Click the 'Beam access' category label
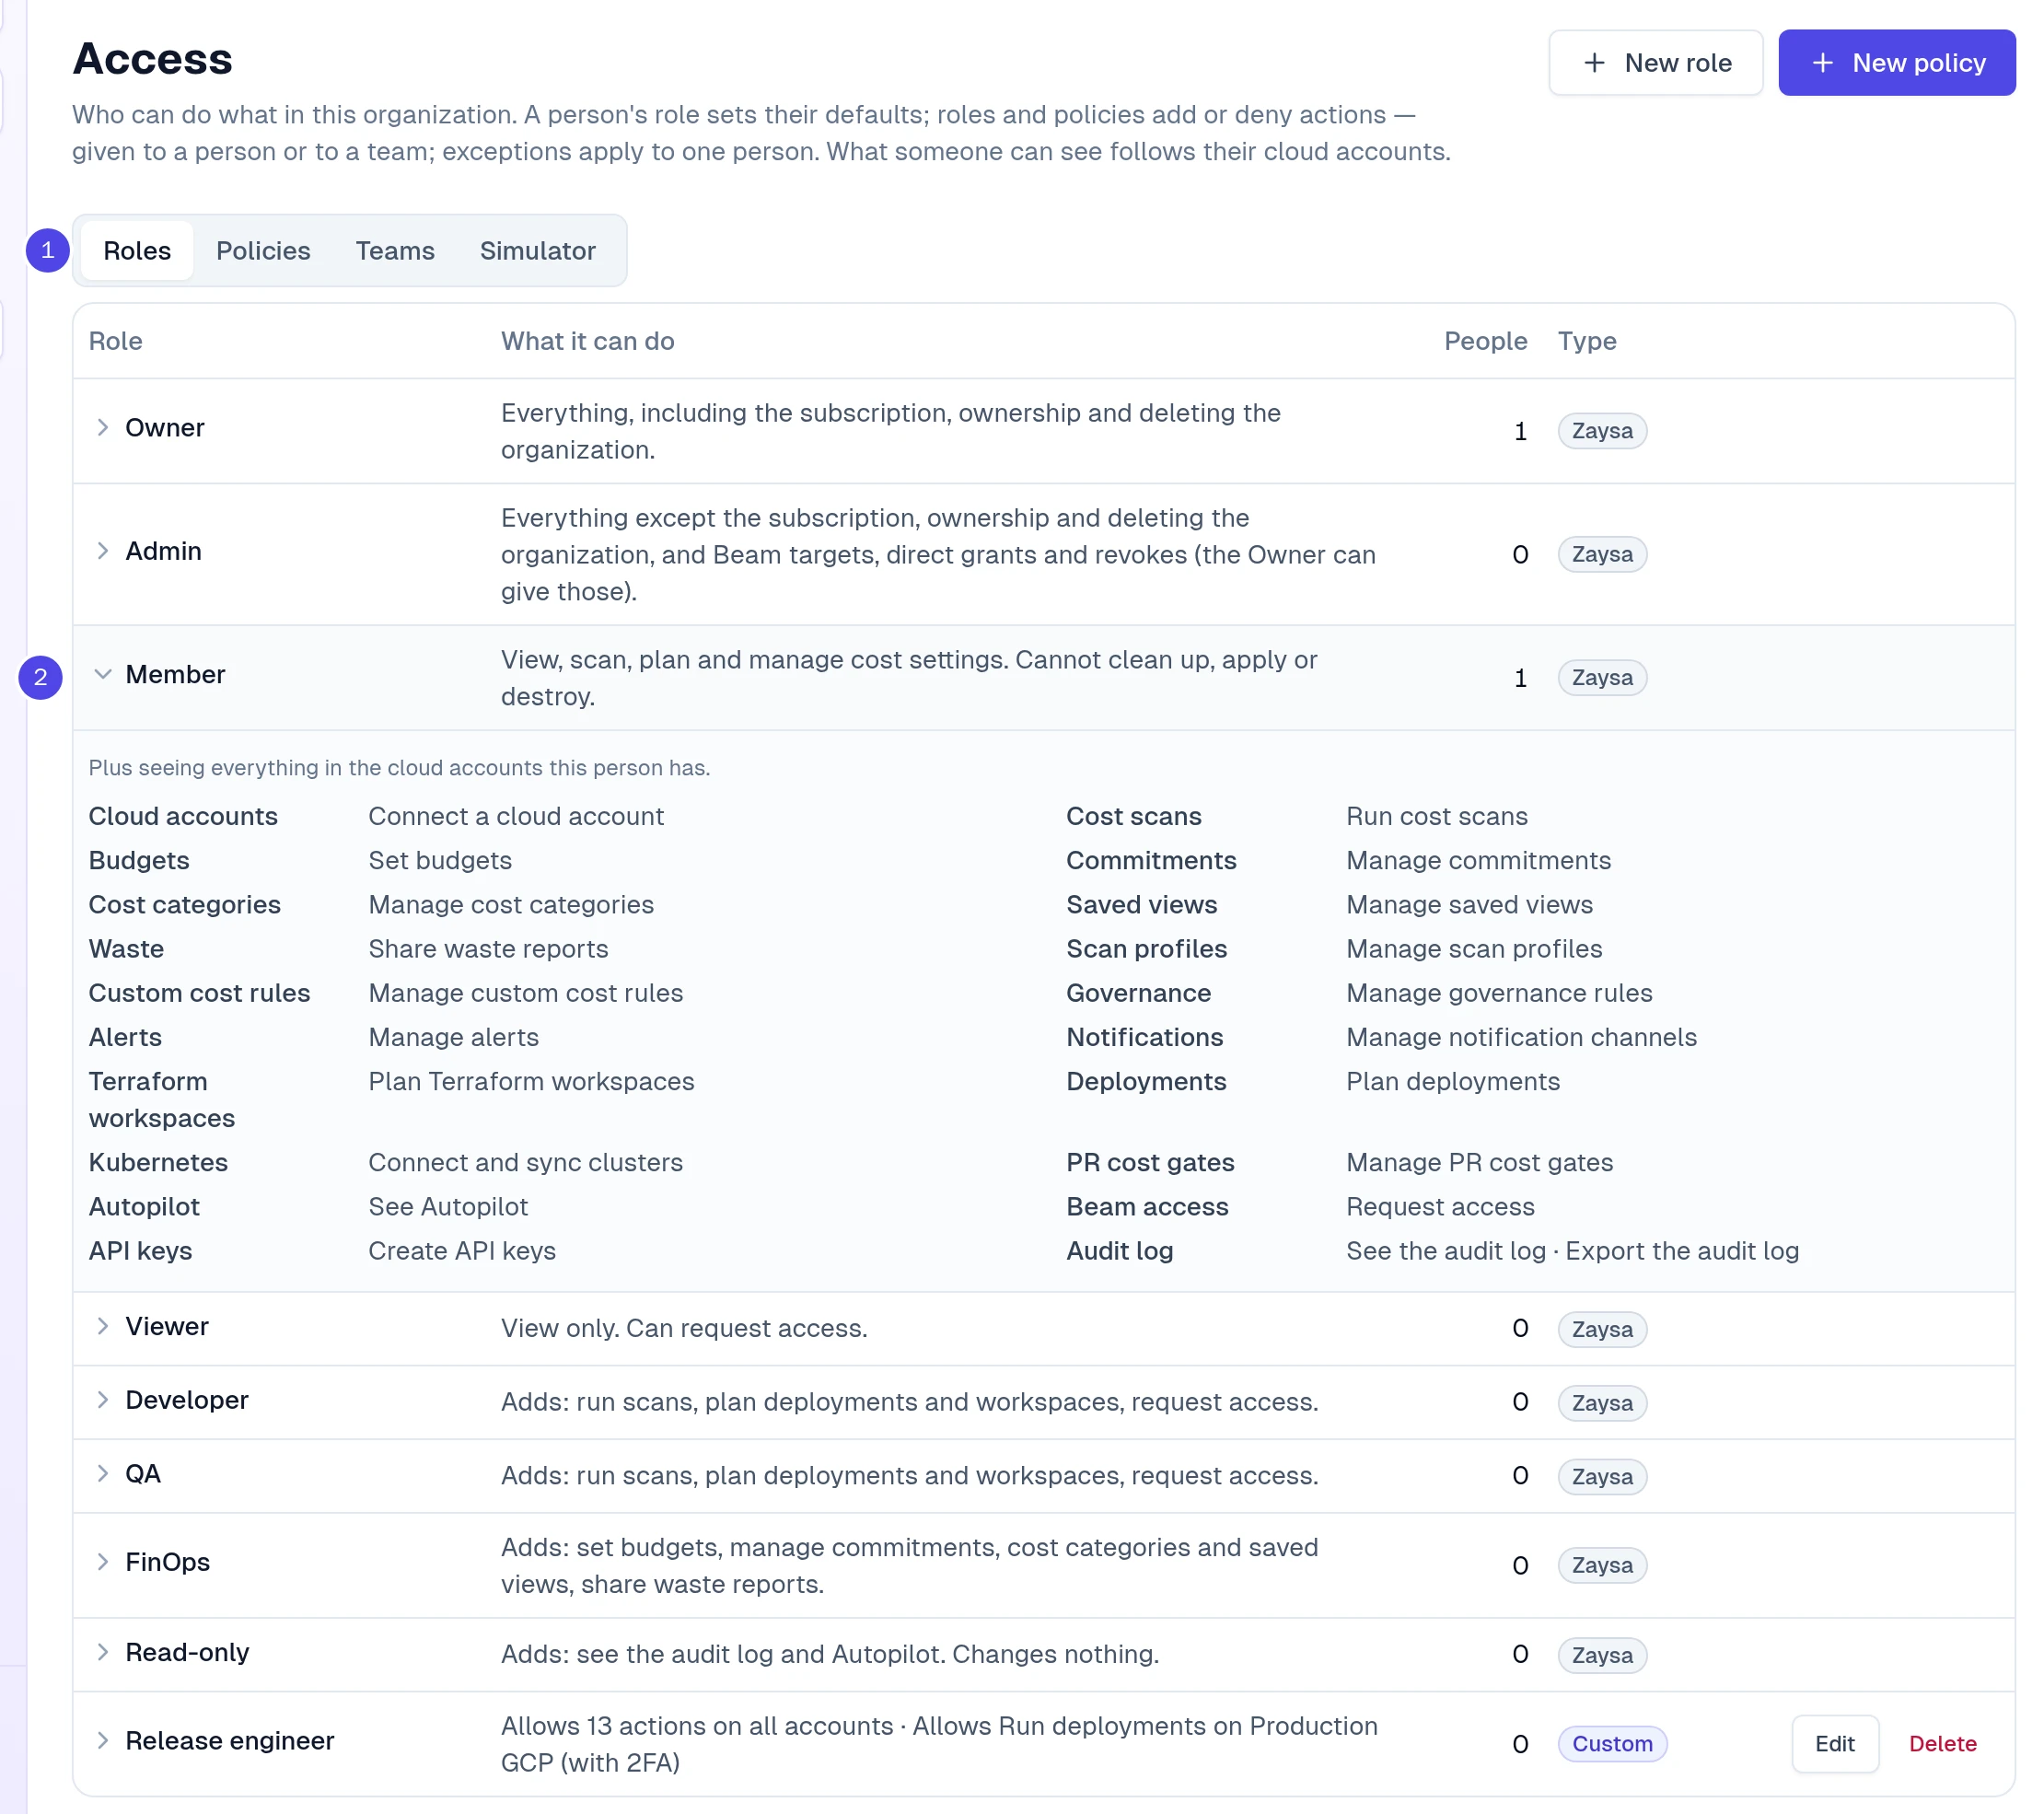 point(1147,1207)
